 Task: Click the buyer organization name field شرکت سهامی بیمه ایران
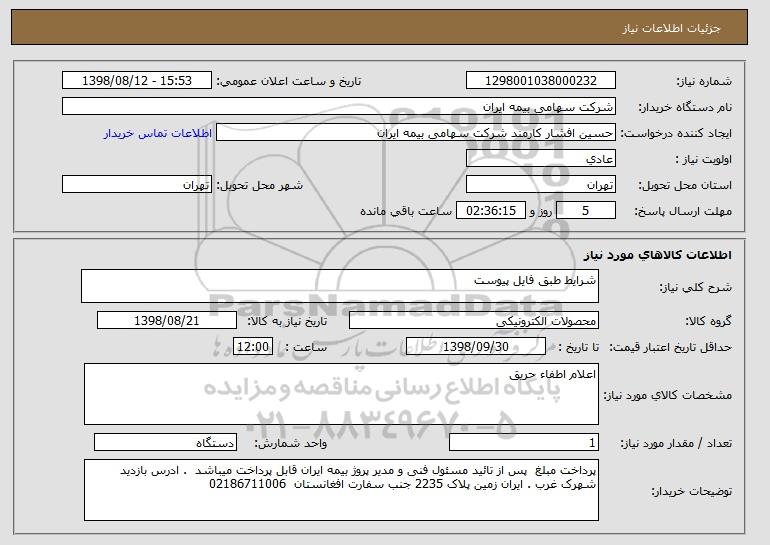[x=339, y=107]
